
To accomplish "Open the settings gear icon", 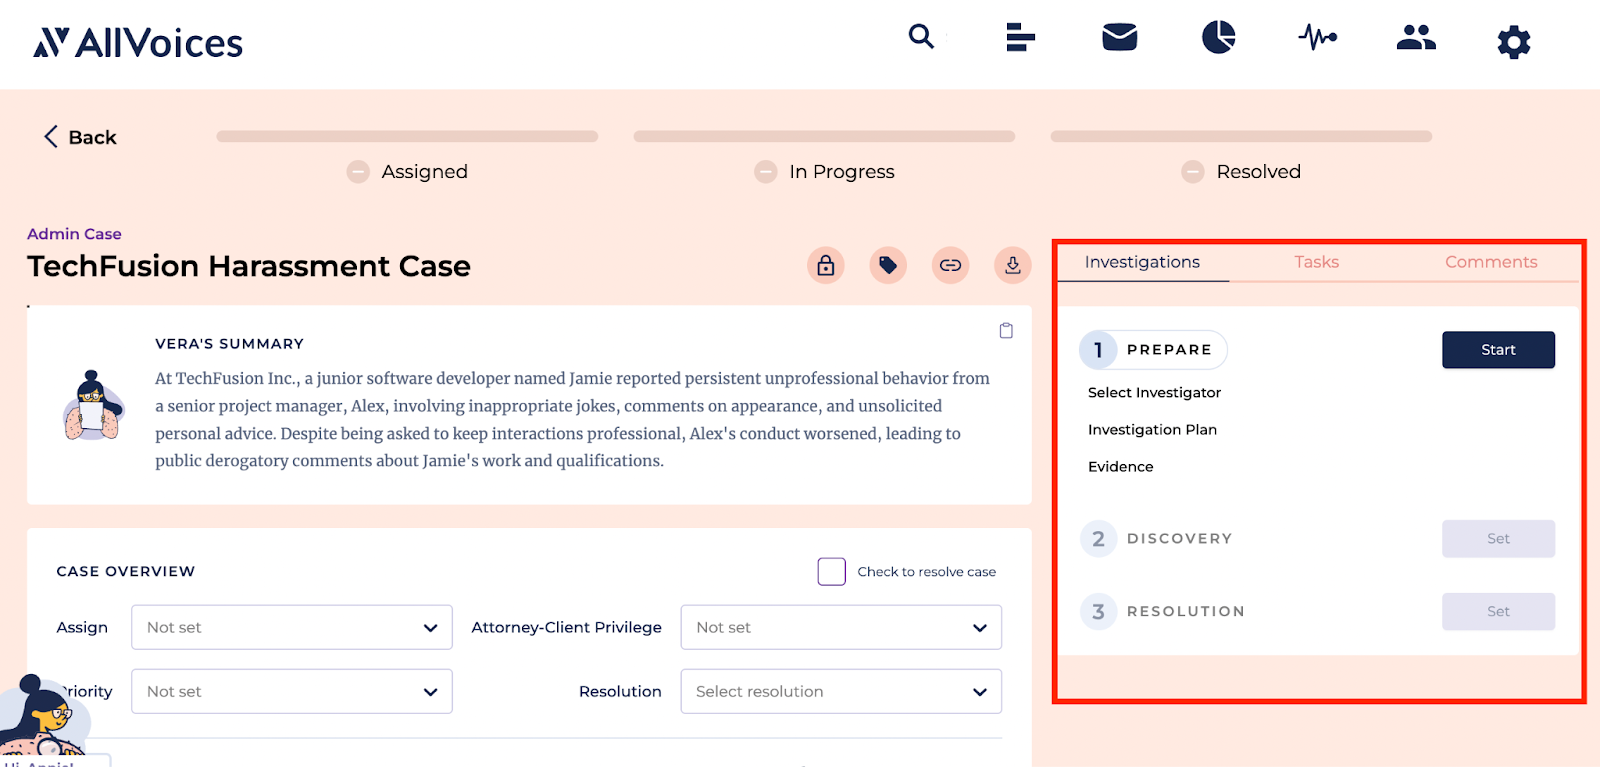I will pyautogui.click(x=1514, y=42).
